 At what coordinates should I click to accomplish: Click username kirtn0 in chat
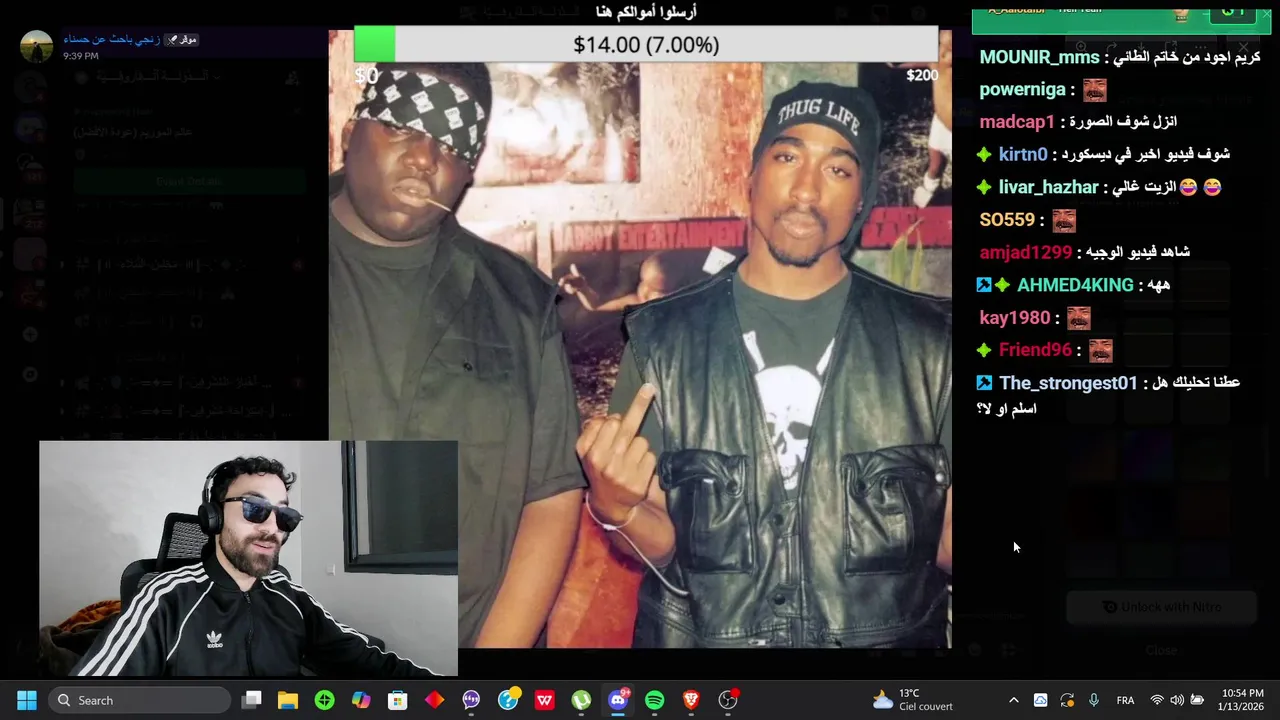[1023, 154]
